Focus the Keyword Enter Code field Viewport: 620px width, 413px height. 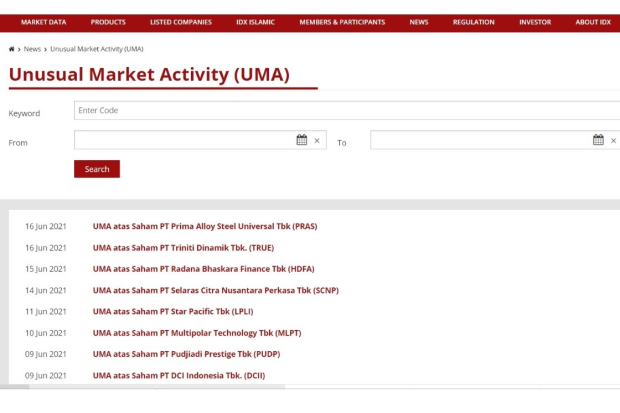(x=347, y=110)
